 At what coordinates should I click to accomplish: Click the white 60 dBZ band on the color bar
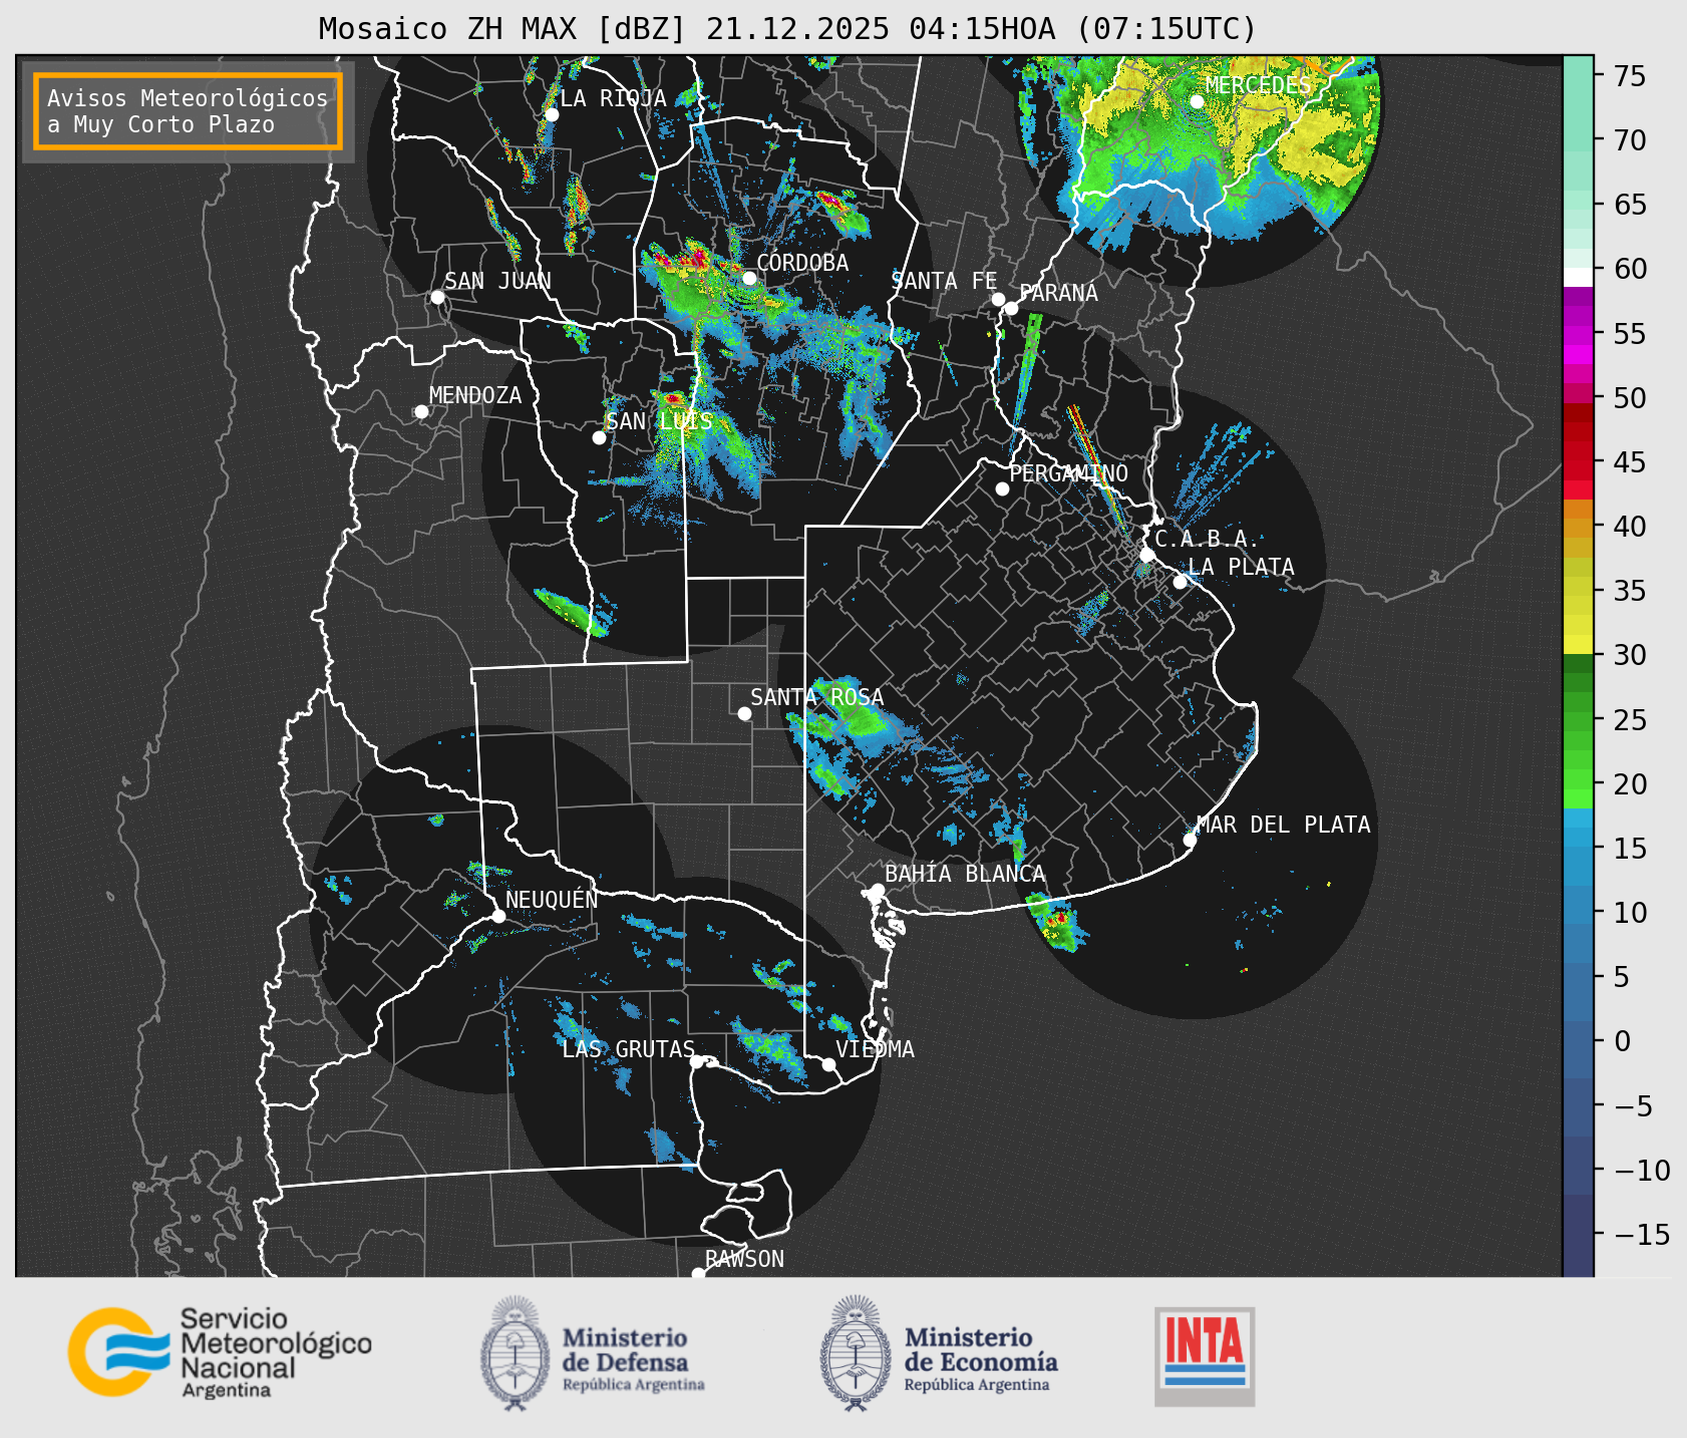pyautogui.click(x=1578, y=277)
